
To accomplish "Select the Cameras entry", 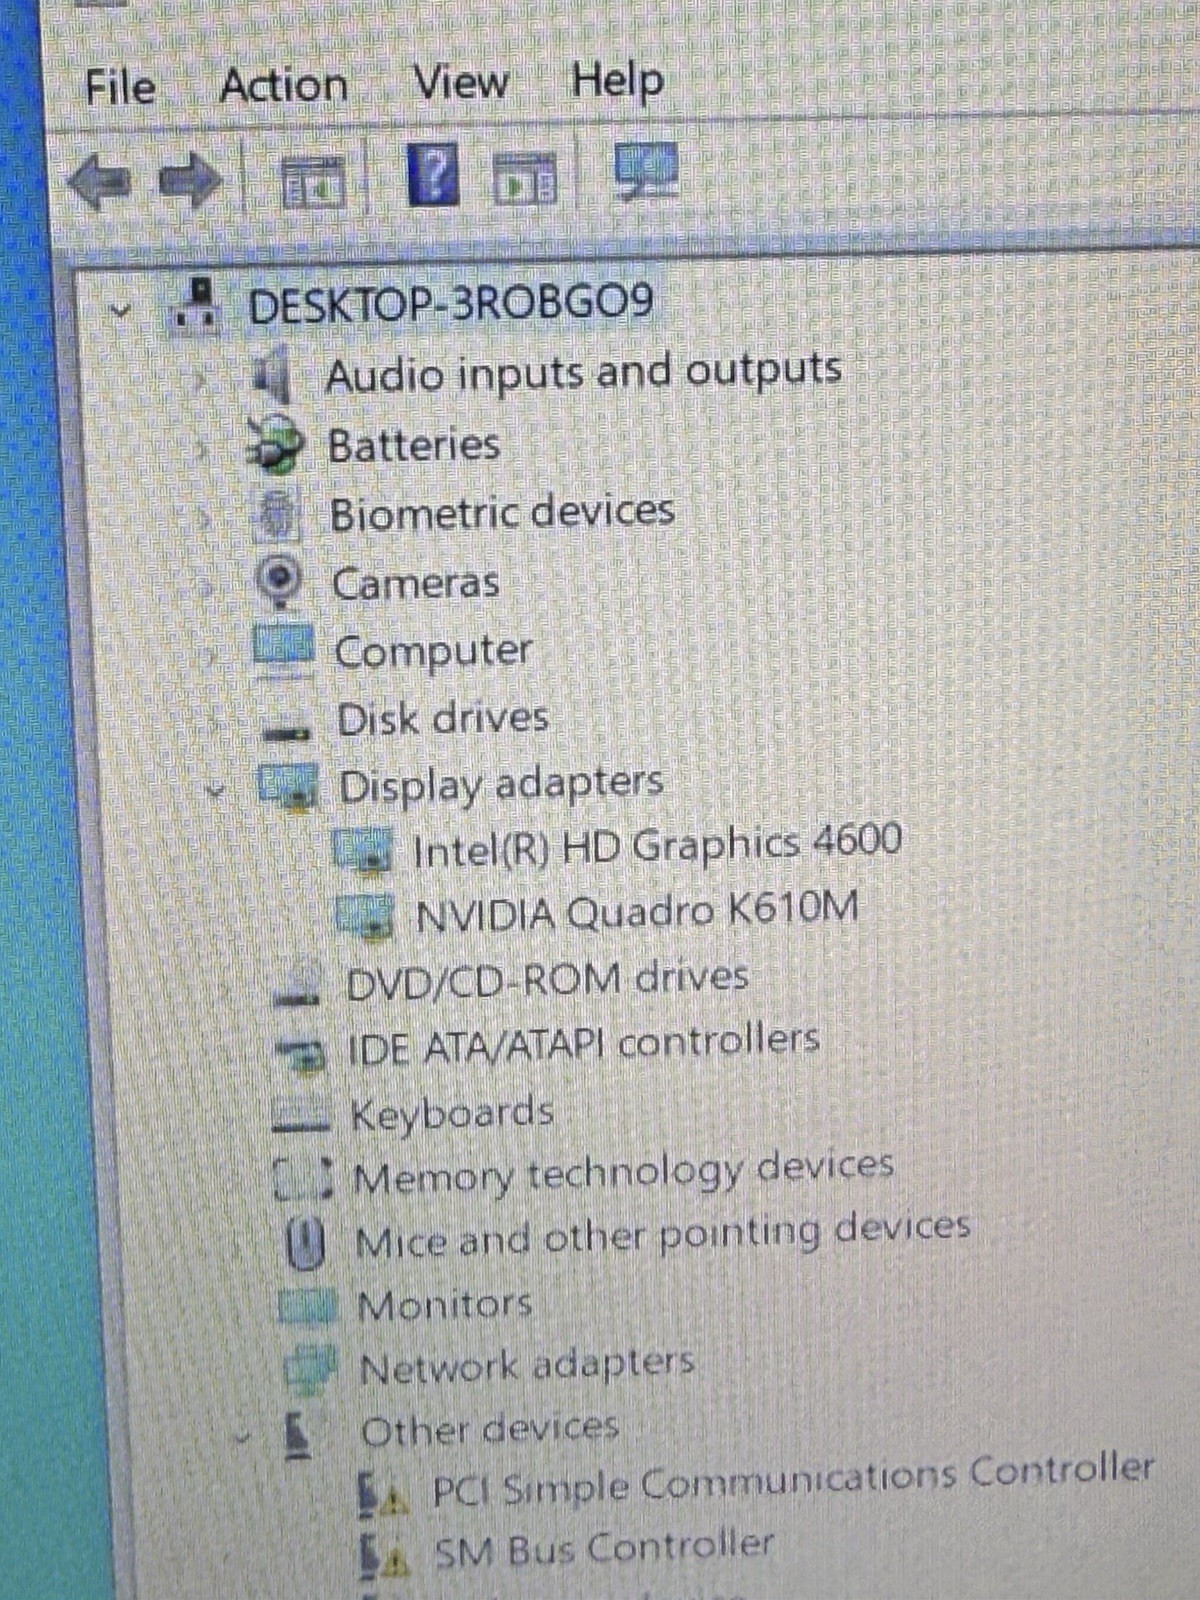I will click(x=416, y=583).
